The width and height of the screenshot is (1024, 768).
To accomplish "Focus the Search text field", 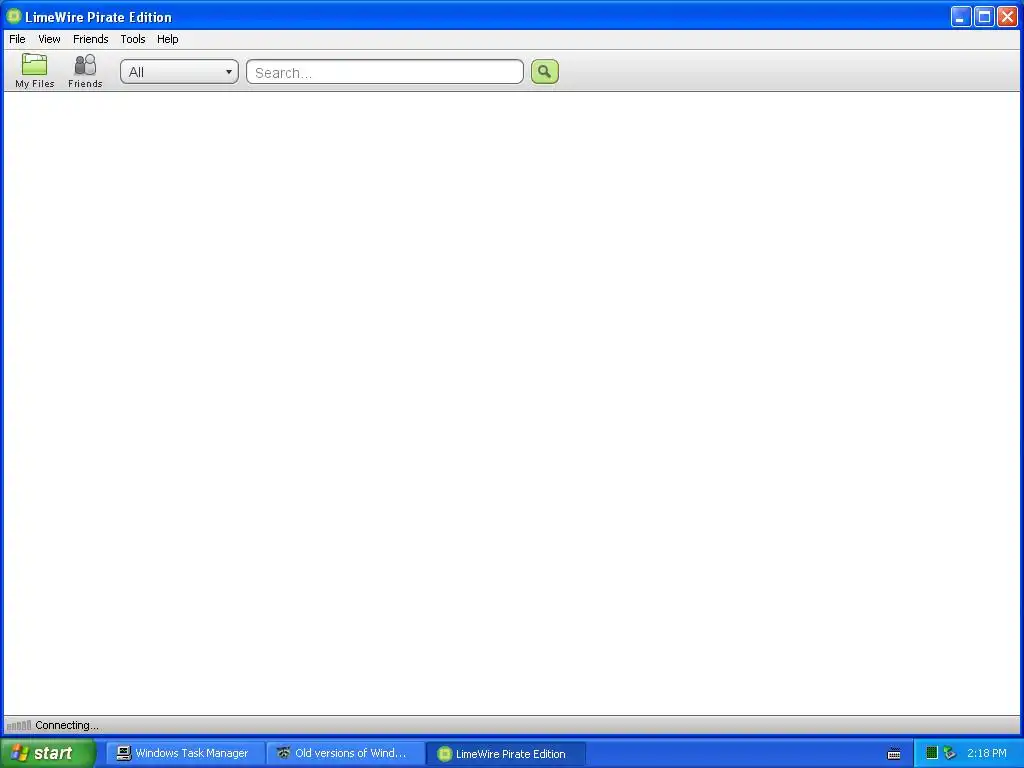I will click(385, 72).
